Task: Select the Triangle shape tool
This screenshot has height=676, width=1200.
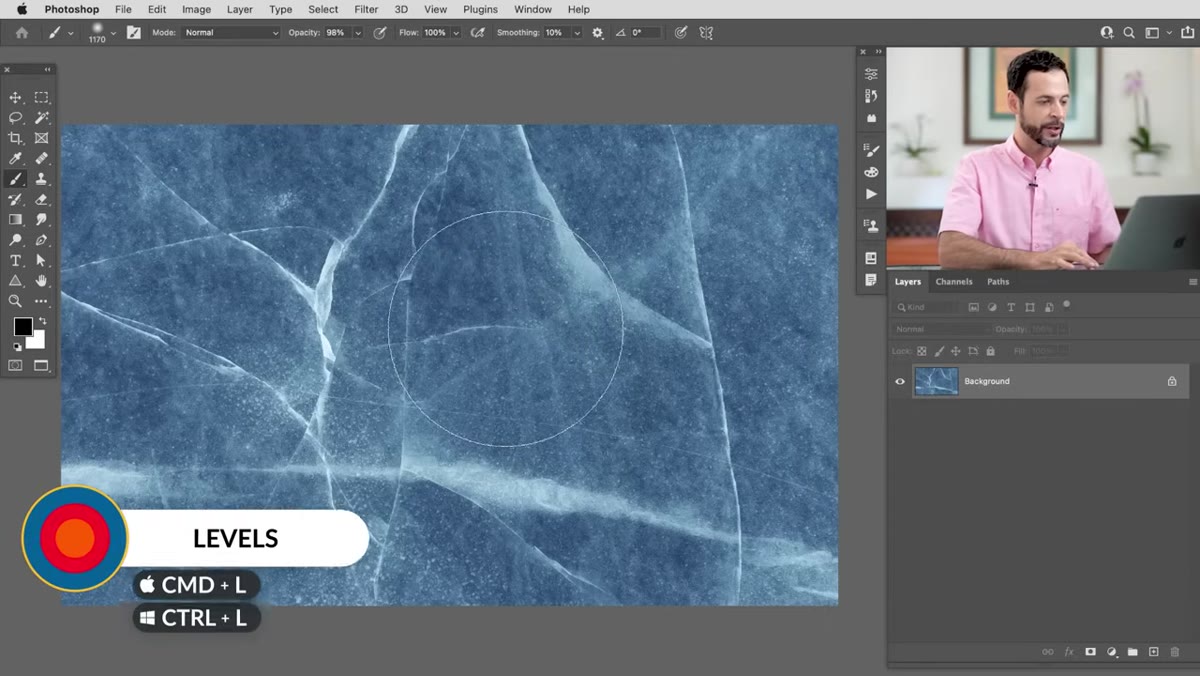Action: click(16, 280)
